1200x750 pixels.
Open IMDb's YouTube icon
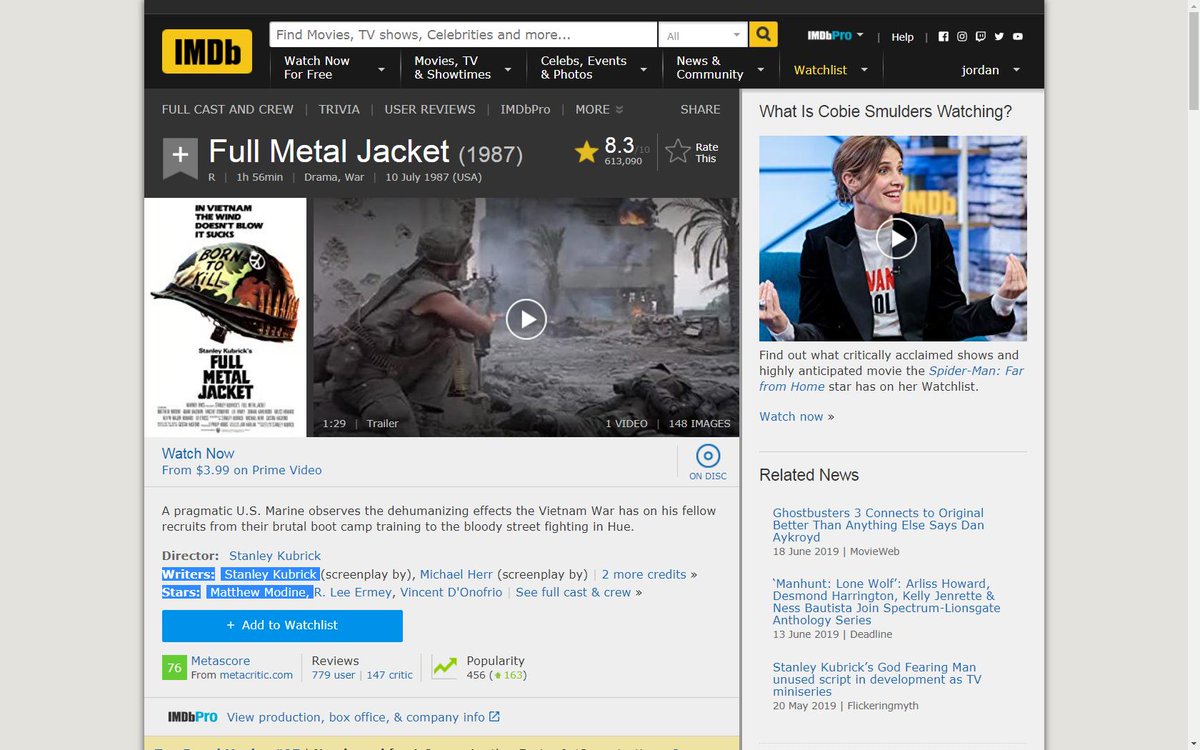tap(1018, 37)
